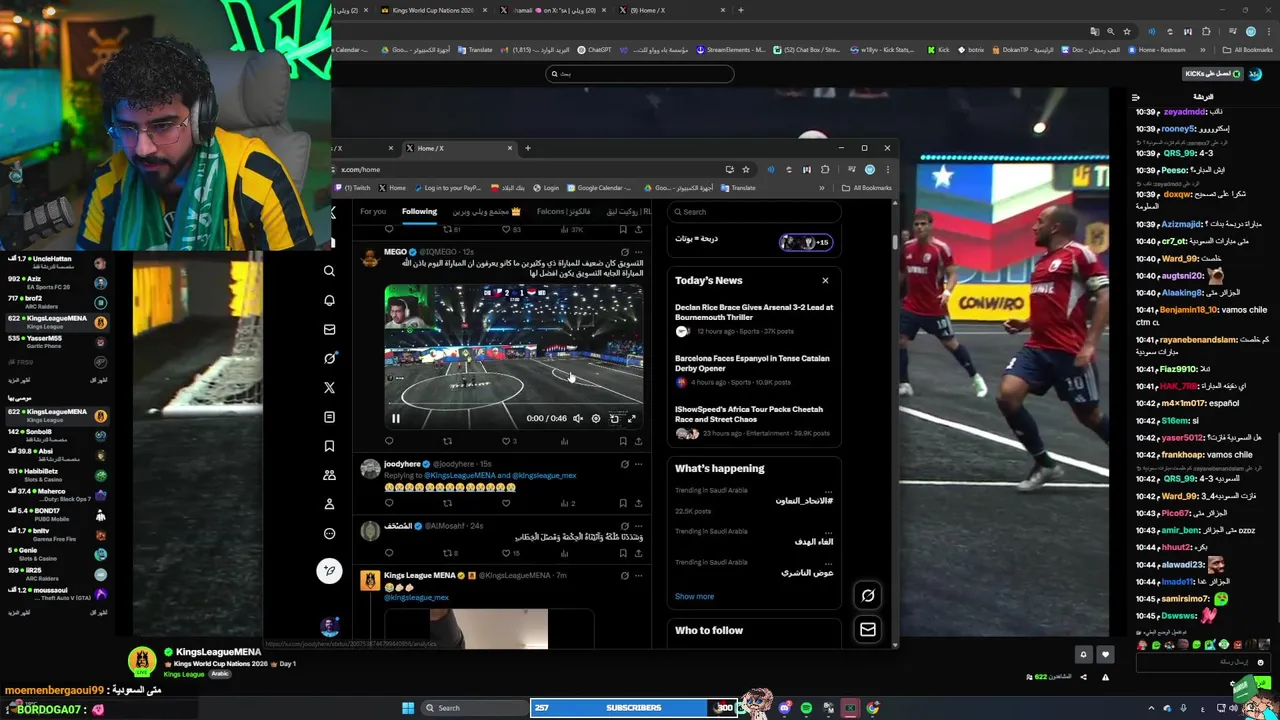Image resolution: width=1280 pixels, height=720 pixels.
Task: Bookmark page star in inner Chrome window
Action: (745, 170)
